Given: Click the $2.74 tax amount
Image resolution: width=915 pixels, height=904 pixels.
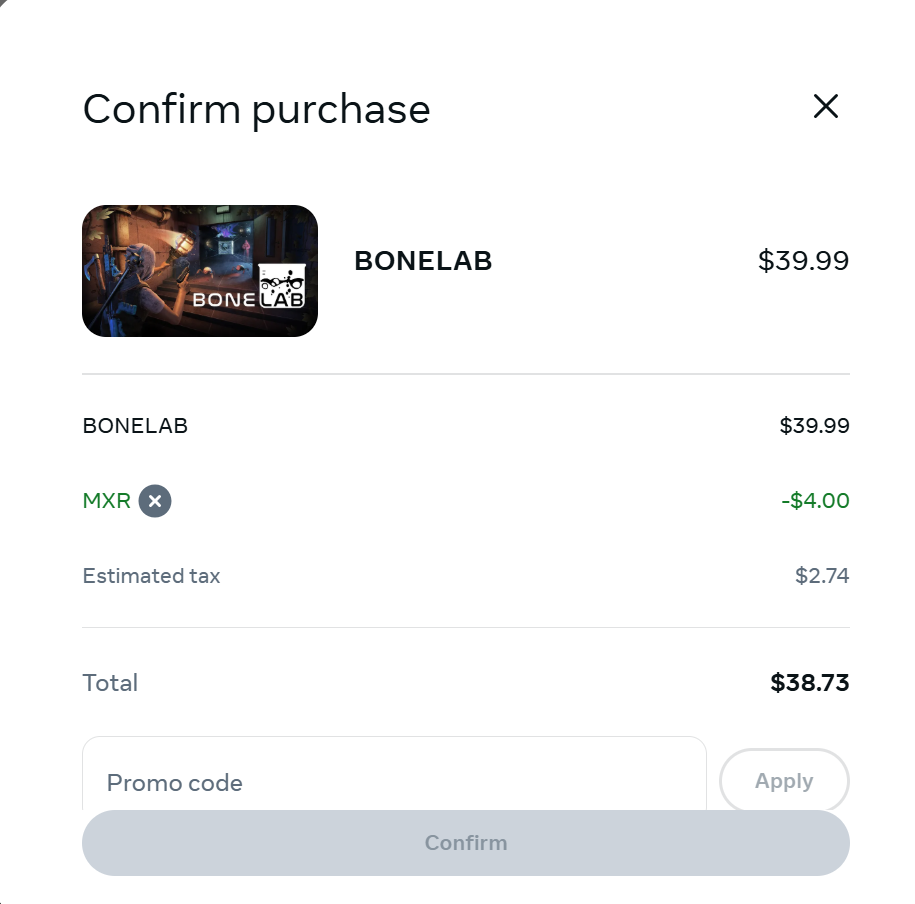Looking at the screenshot, I should (822, 576).
